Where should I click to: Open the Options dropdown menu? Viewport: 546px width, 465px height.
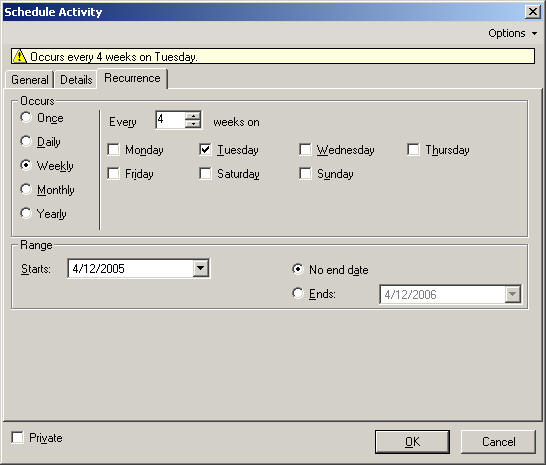(x=513, y=33)
